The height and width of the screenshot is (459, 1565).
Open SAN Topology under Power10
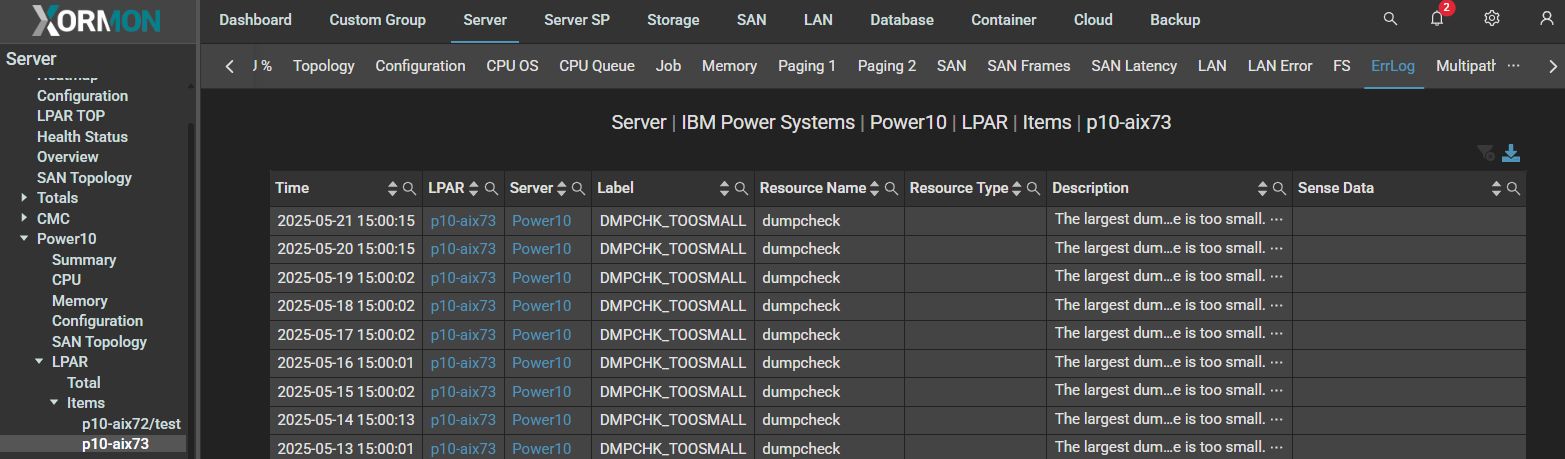(99, 342)
